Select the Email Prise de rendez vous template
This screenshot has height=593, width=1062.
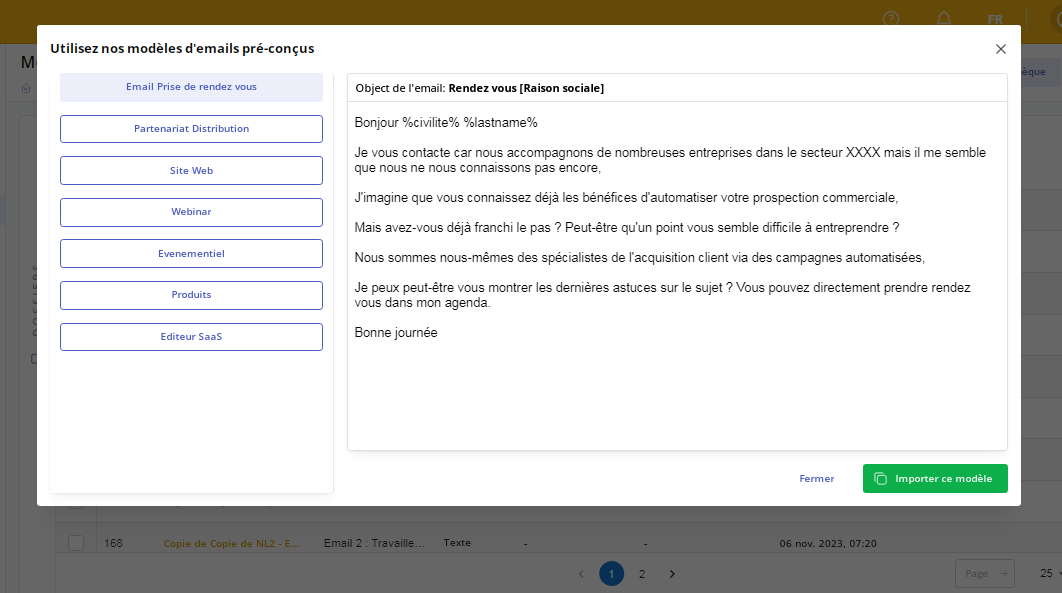(191, 87)
